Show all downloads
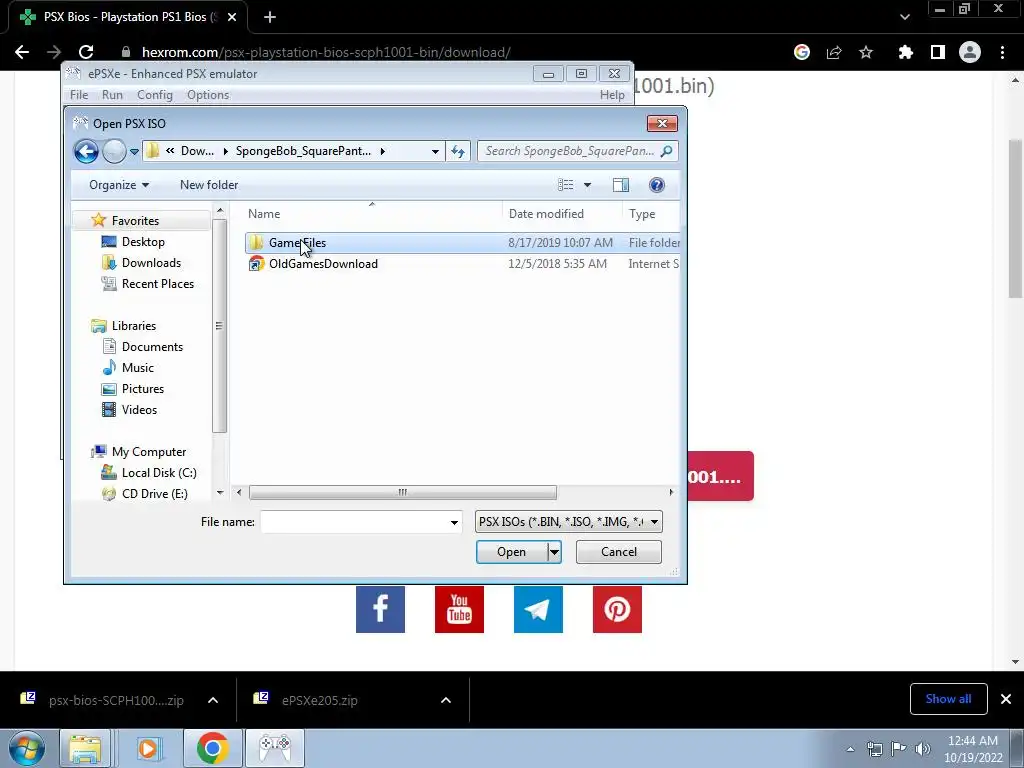Viewport: 1024px width, 768px height. pos(948,699)
